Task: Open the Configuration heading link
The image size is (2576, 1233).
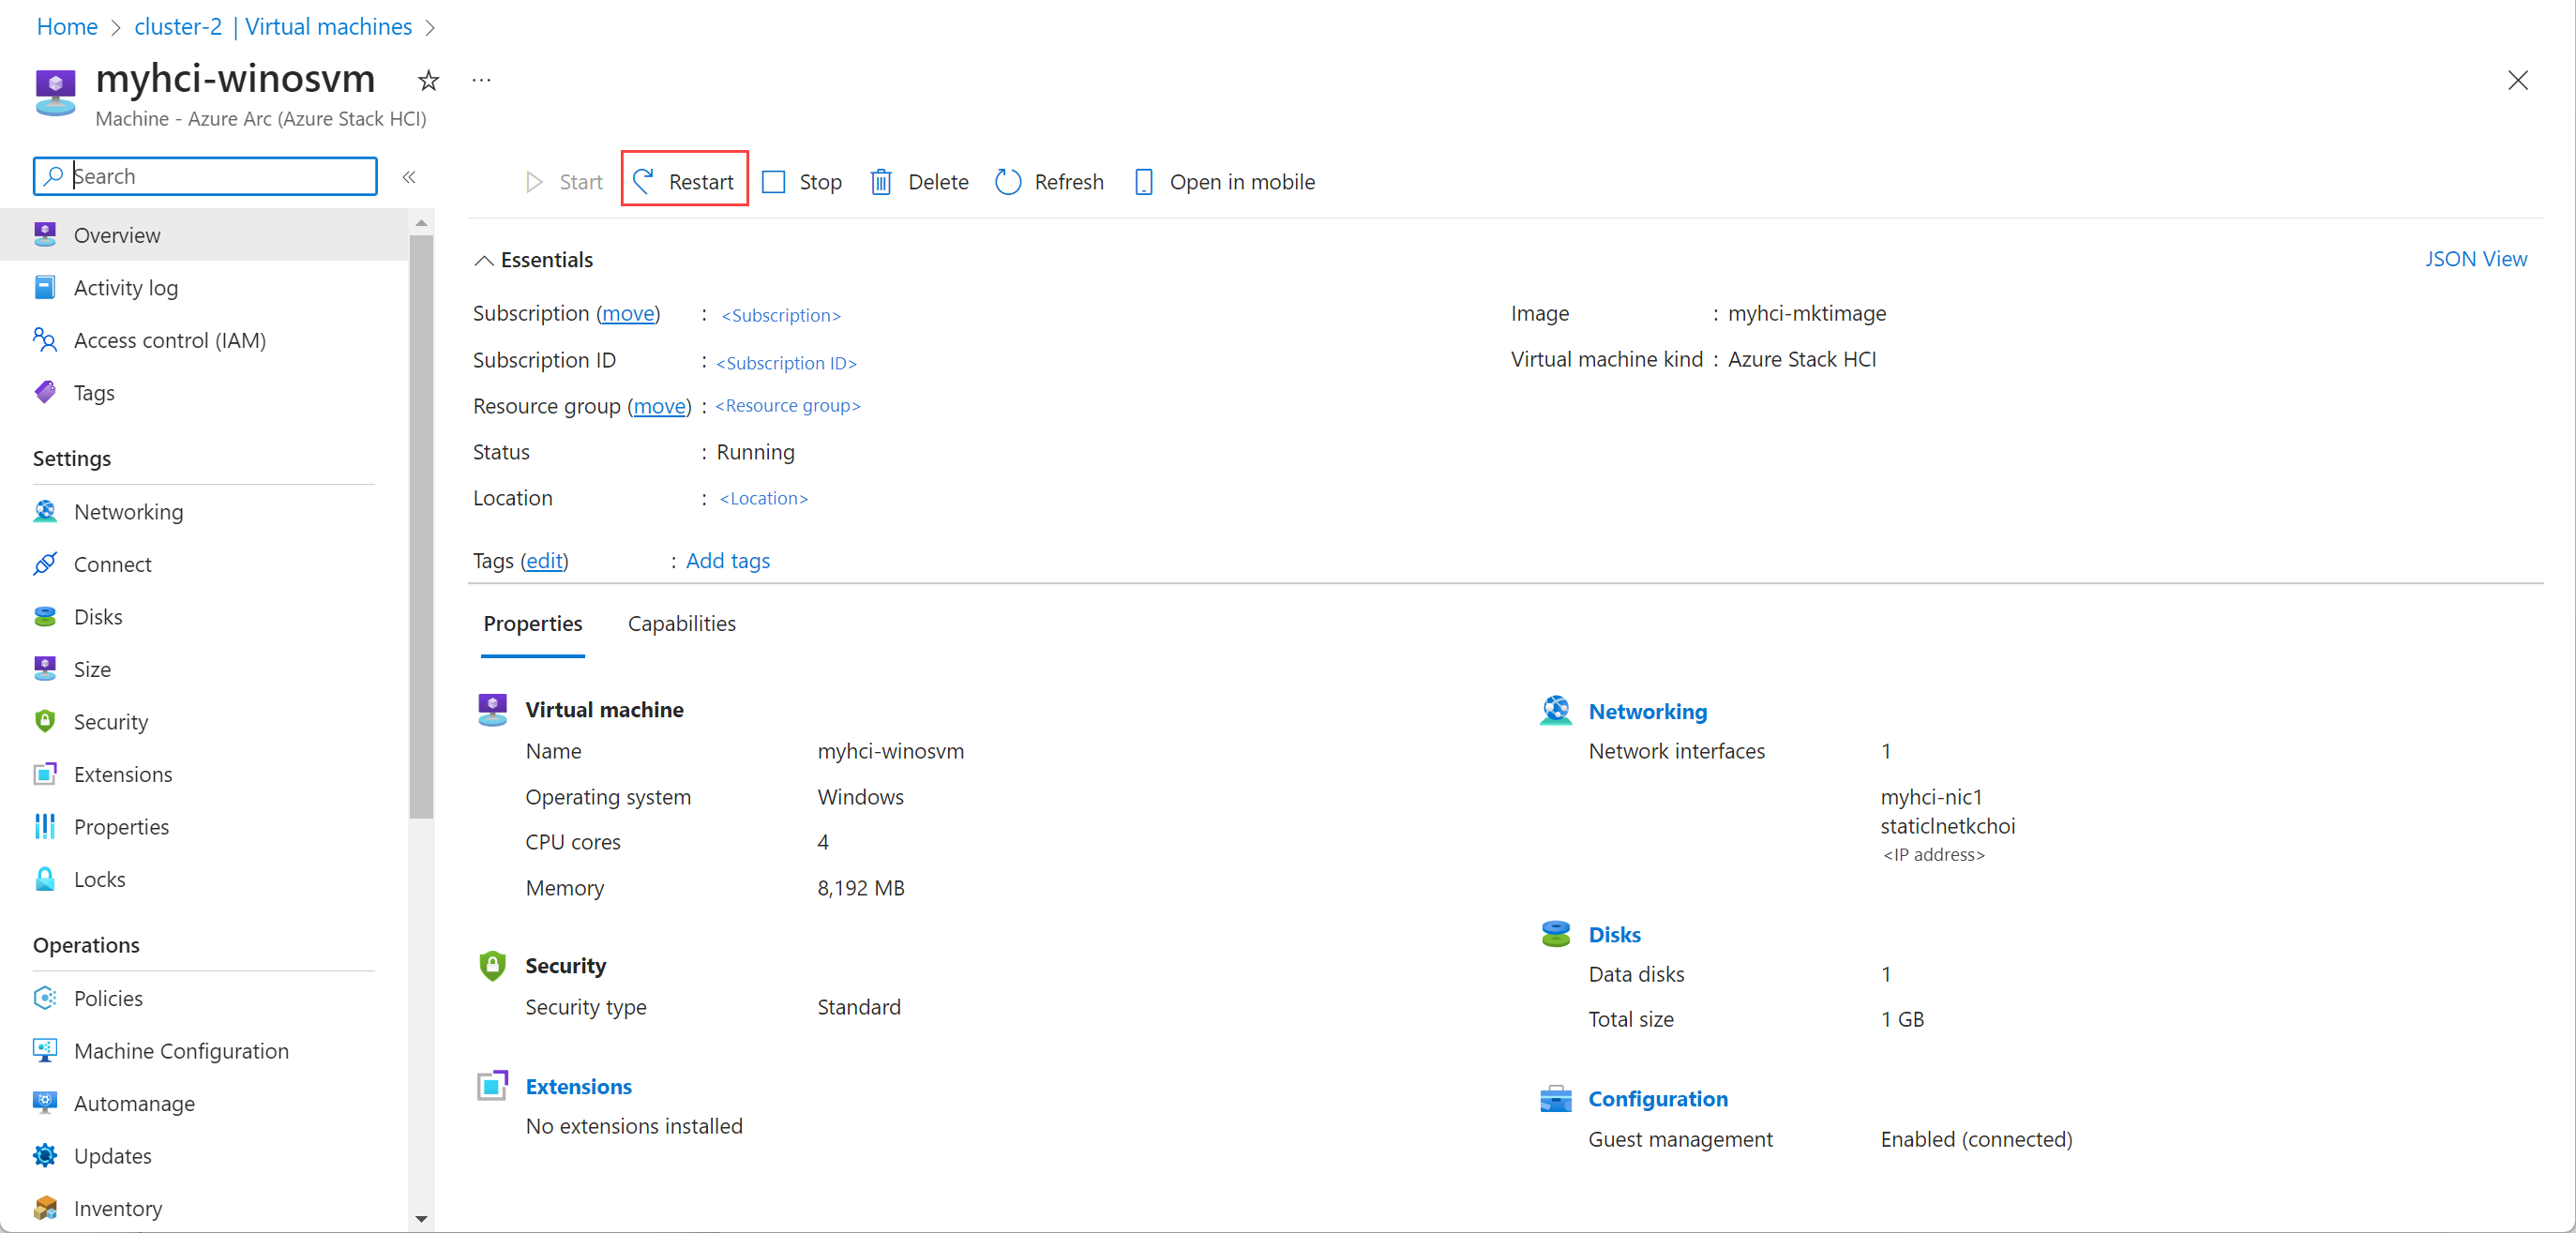Action: click(x=1657, y=1098)
